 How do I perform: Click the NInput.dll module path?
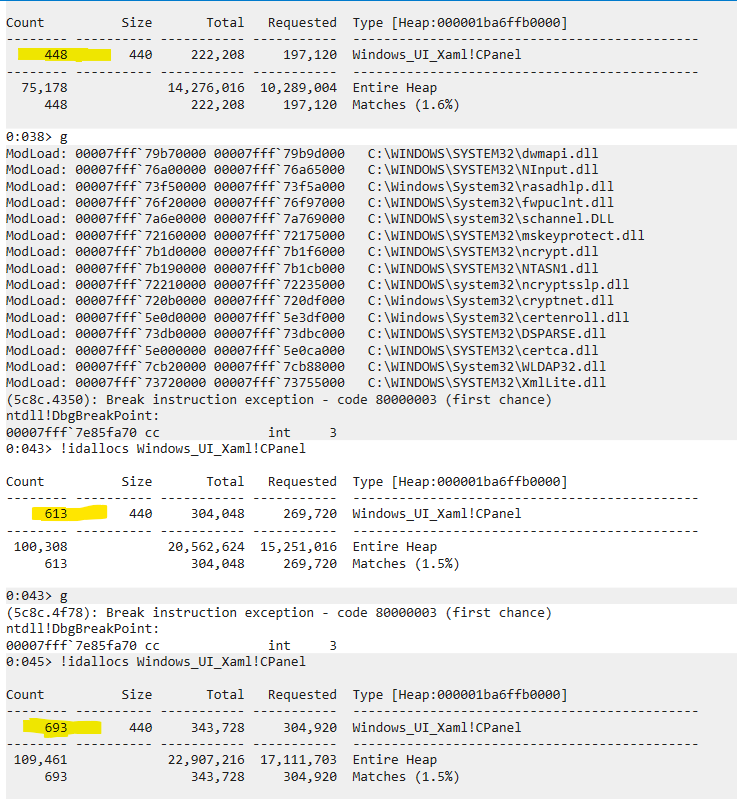click(483, 170)
